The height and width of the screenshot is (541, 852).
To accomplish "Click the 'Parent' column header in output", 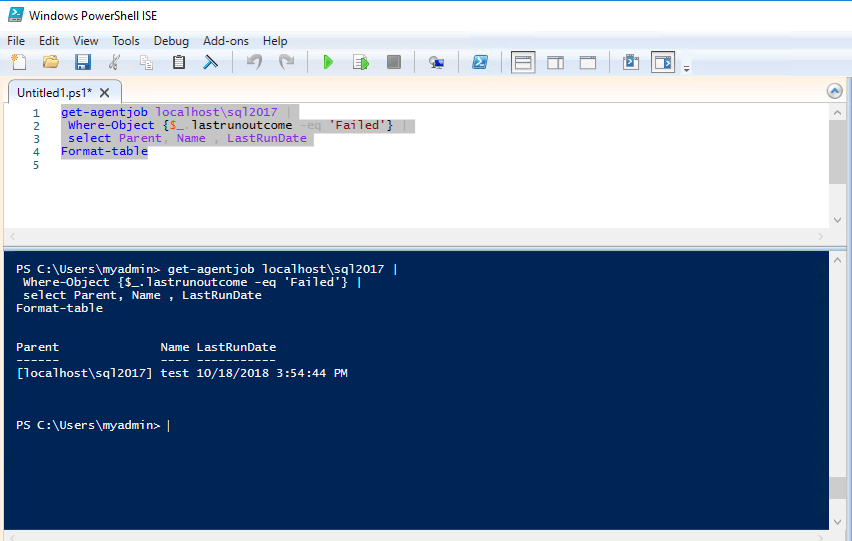I will coord(37,347).
